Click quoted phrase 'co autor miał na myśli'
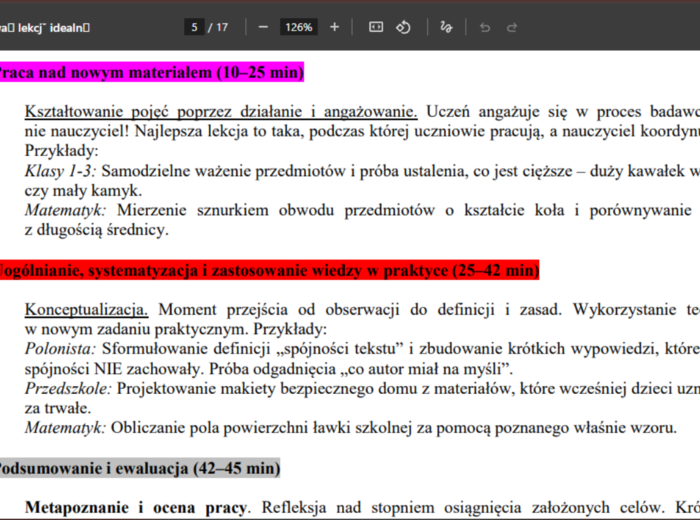Viewport: 700px width, 520px height. click(425, 369)
